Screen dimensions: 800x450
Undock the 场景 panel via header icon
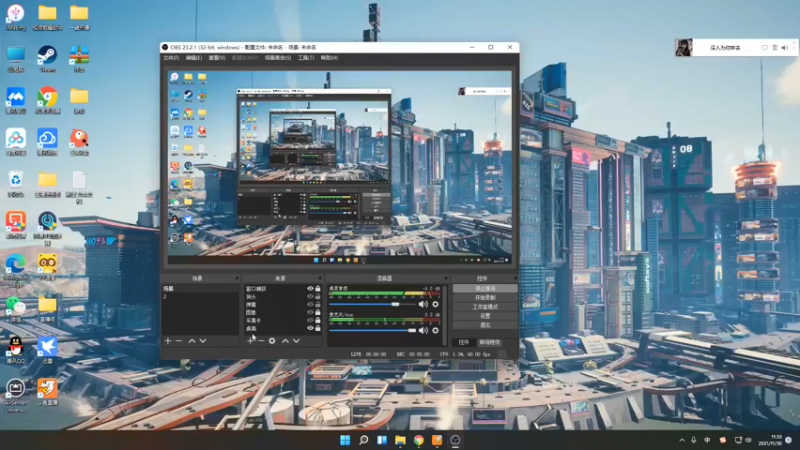237,279
